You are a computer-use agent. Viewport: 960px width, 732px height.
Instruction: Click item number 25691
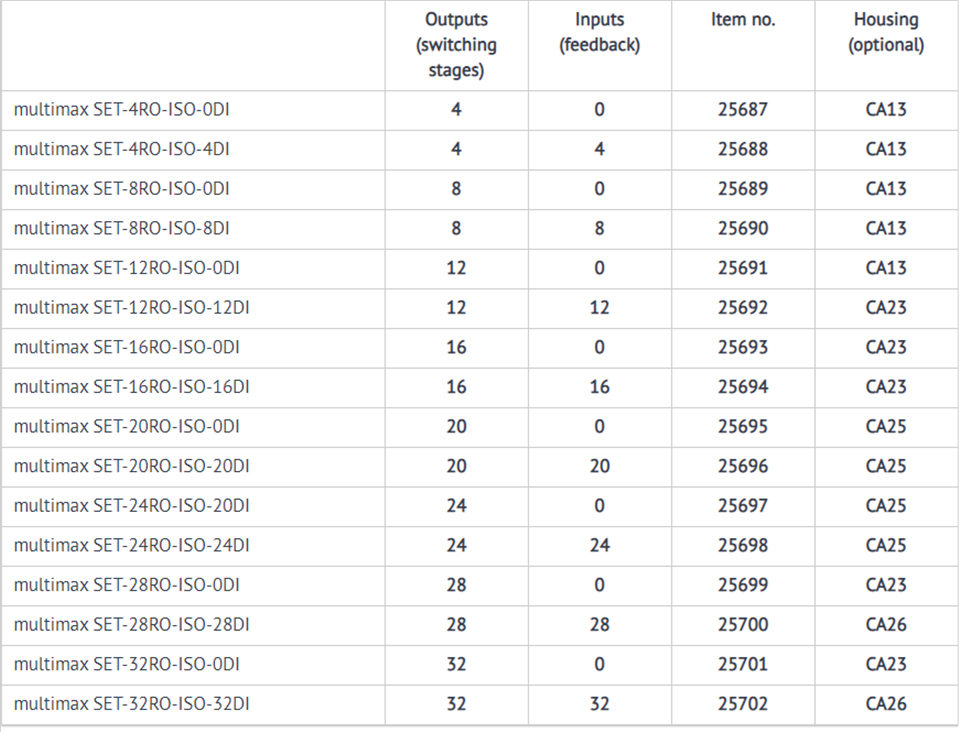point(742,268)
